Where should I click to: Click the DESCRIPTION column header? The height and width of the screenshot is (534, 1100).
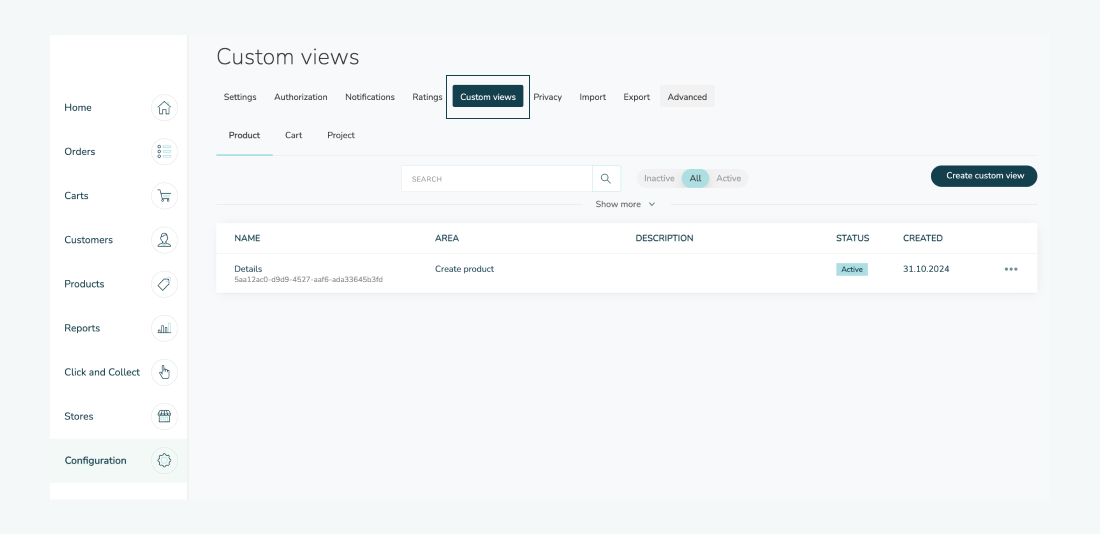click(664, 239)
